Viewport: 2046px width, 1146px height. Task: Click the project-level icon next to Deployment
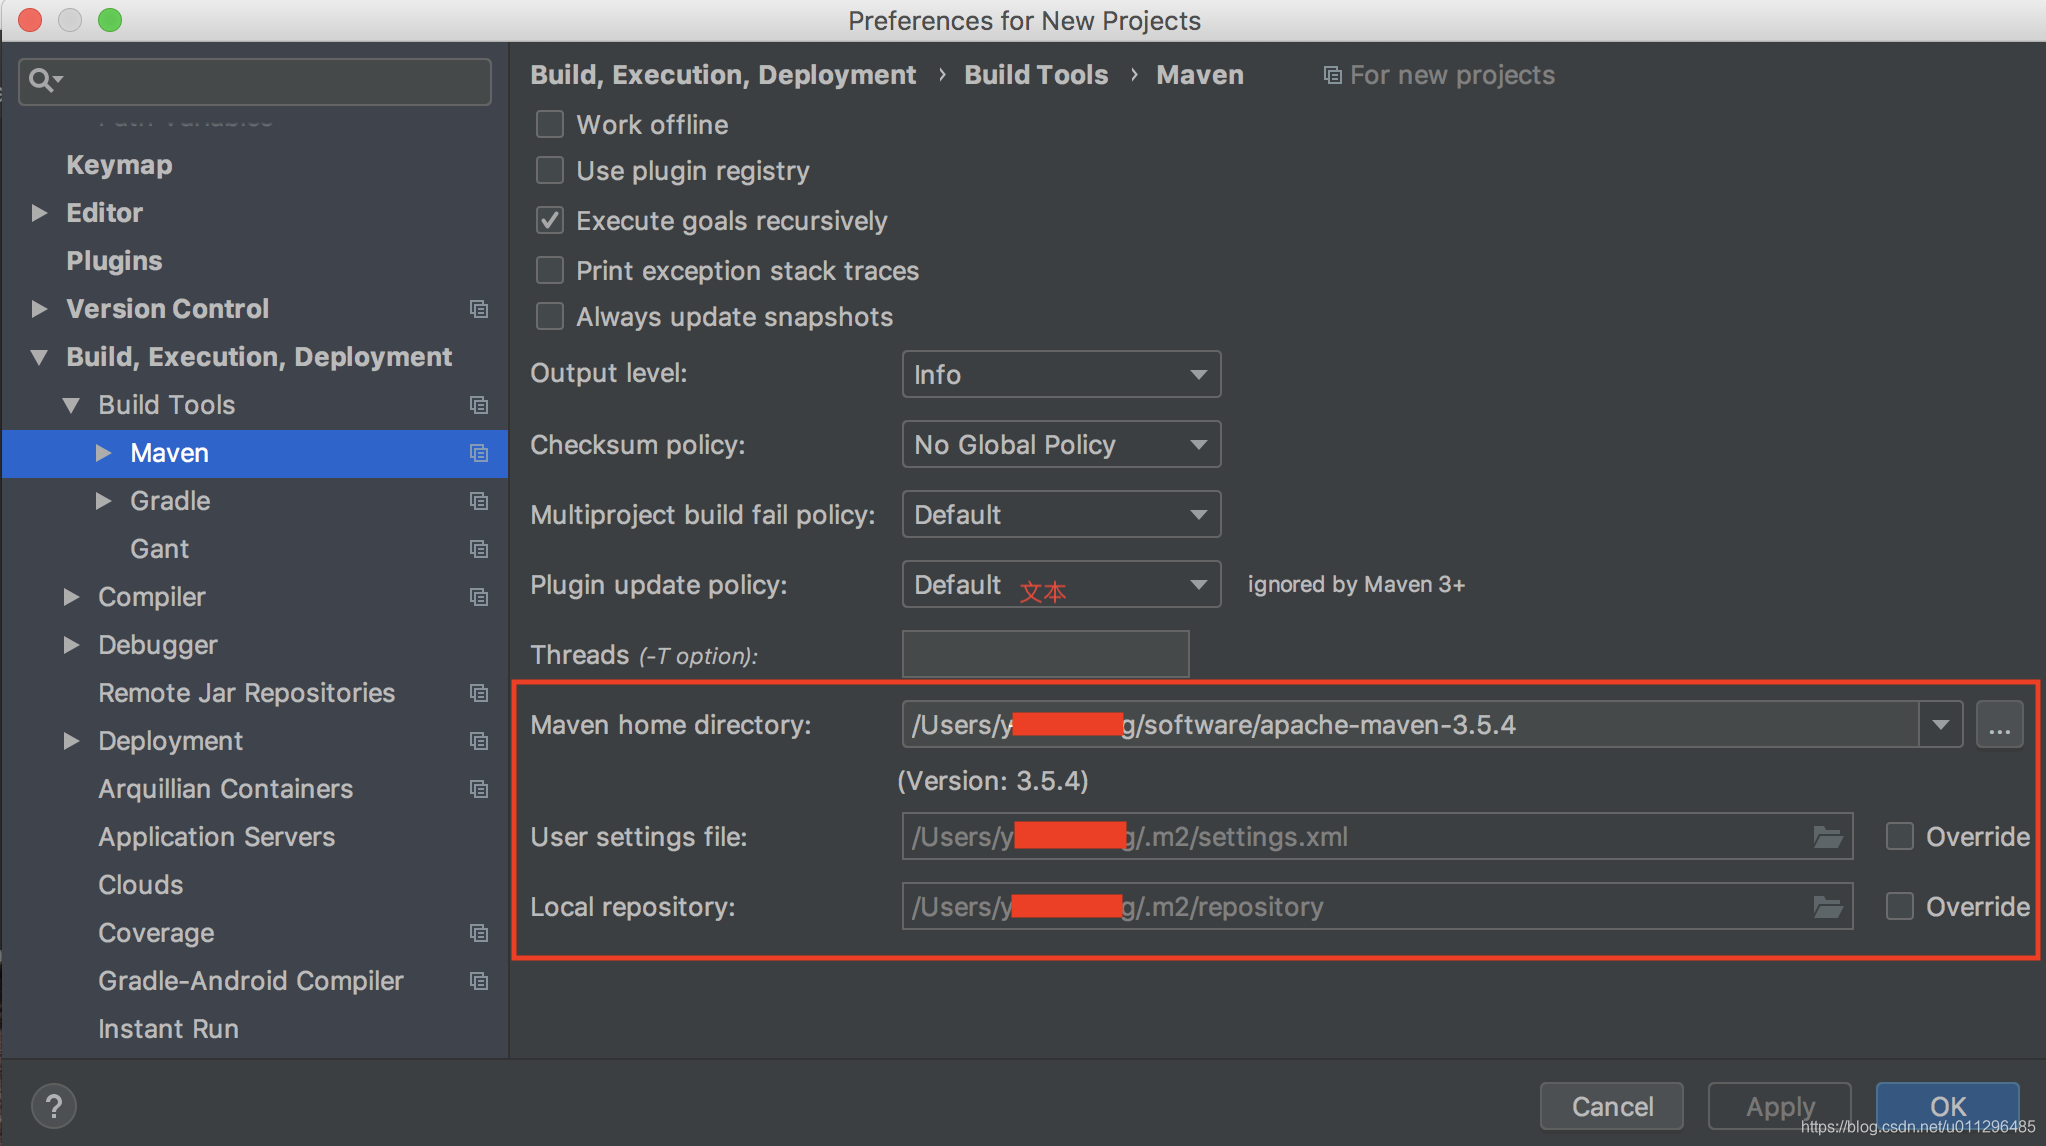pyautogui.click(x=479, y=741)
